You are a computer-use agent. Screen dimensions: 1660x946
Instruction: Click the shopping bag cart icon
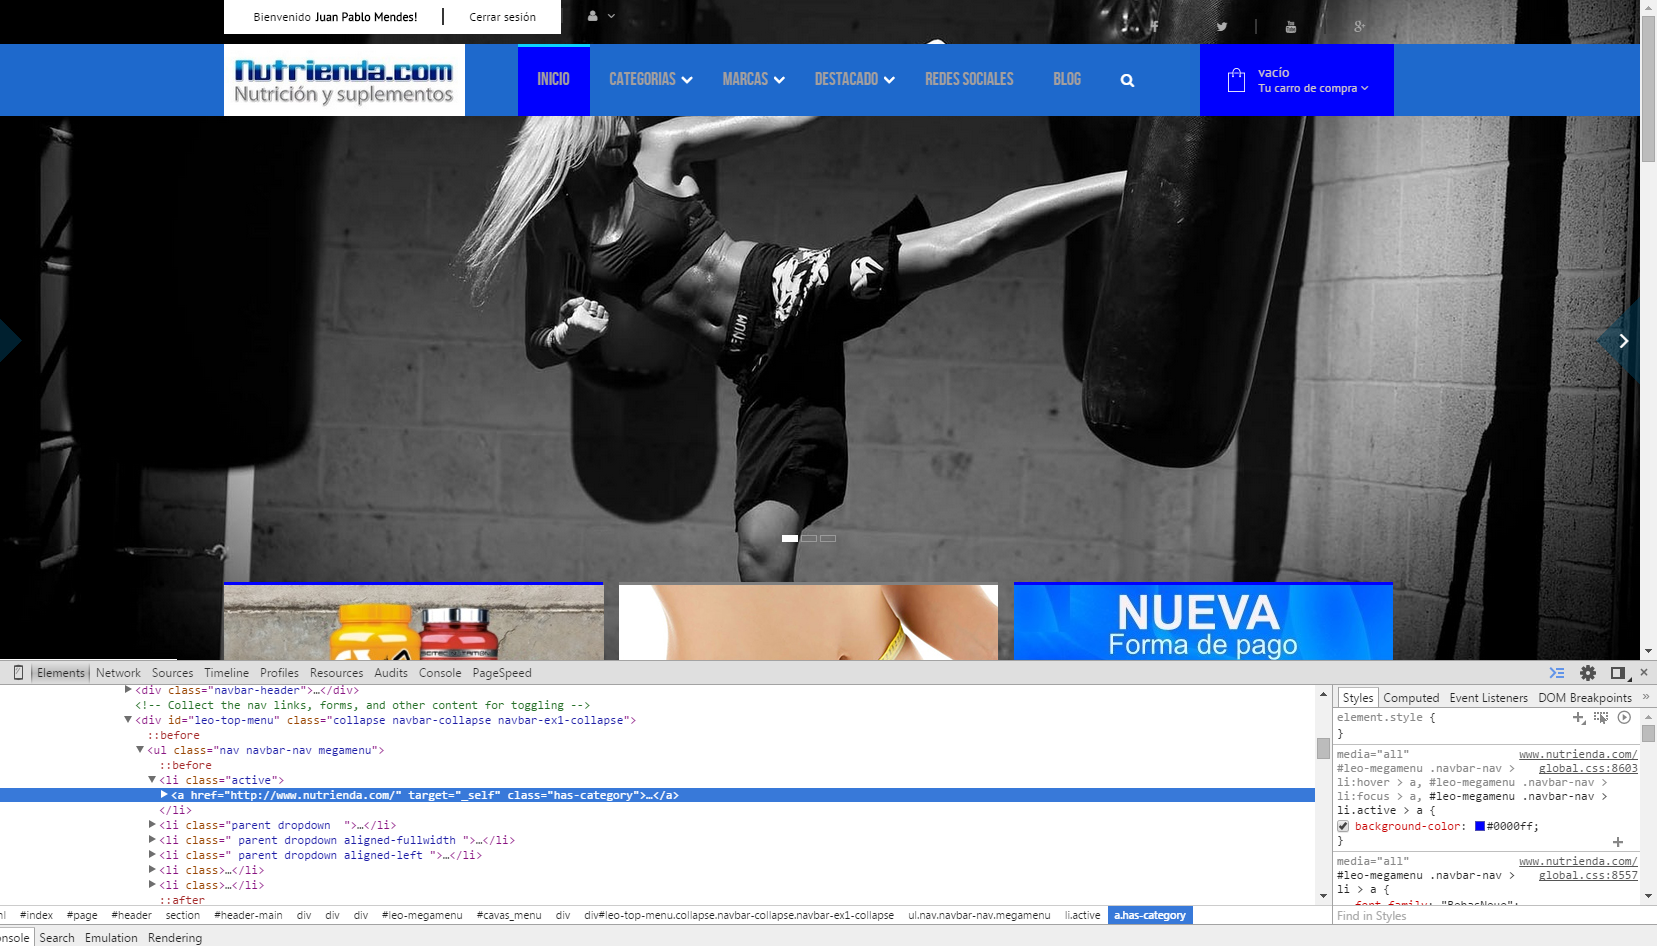[x=1236, y=80]
